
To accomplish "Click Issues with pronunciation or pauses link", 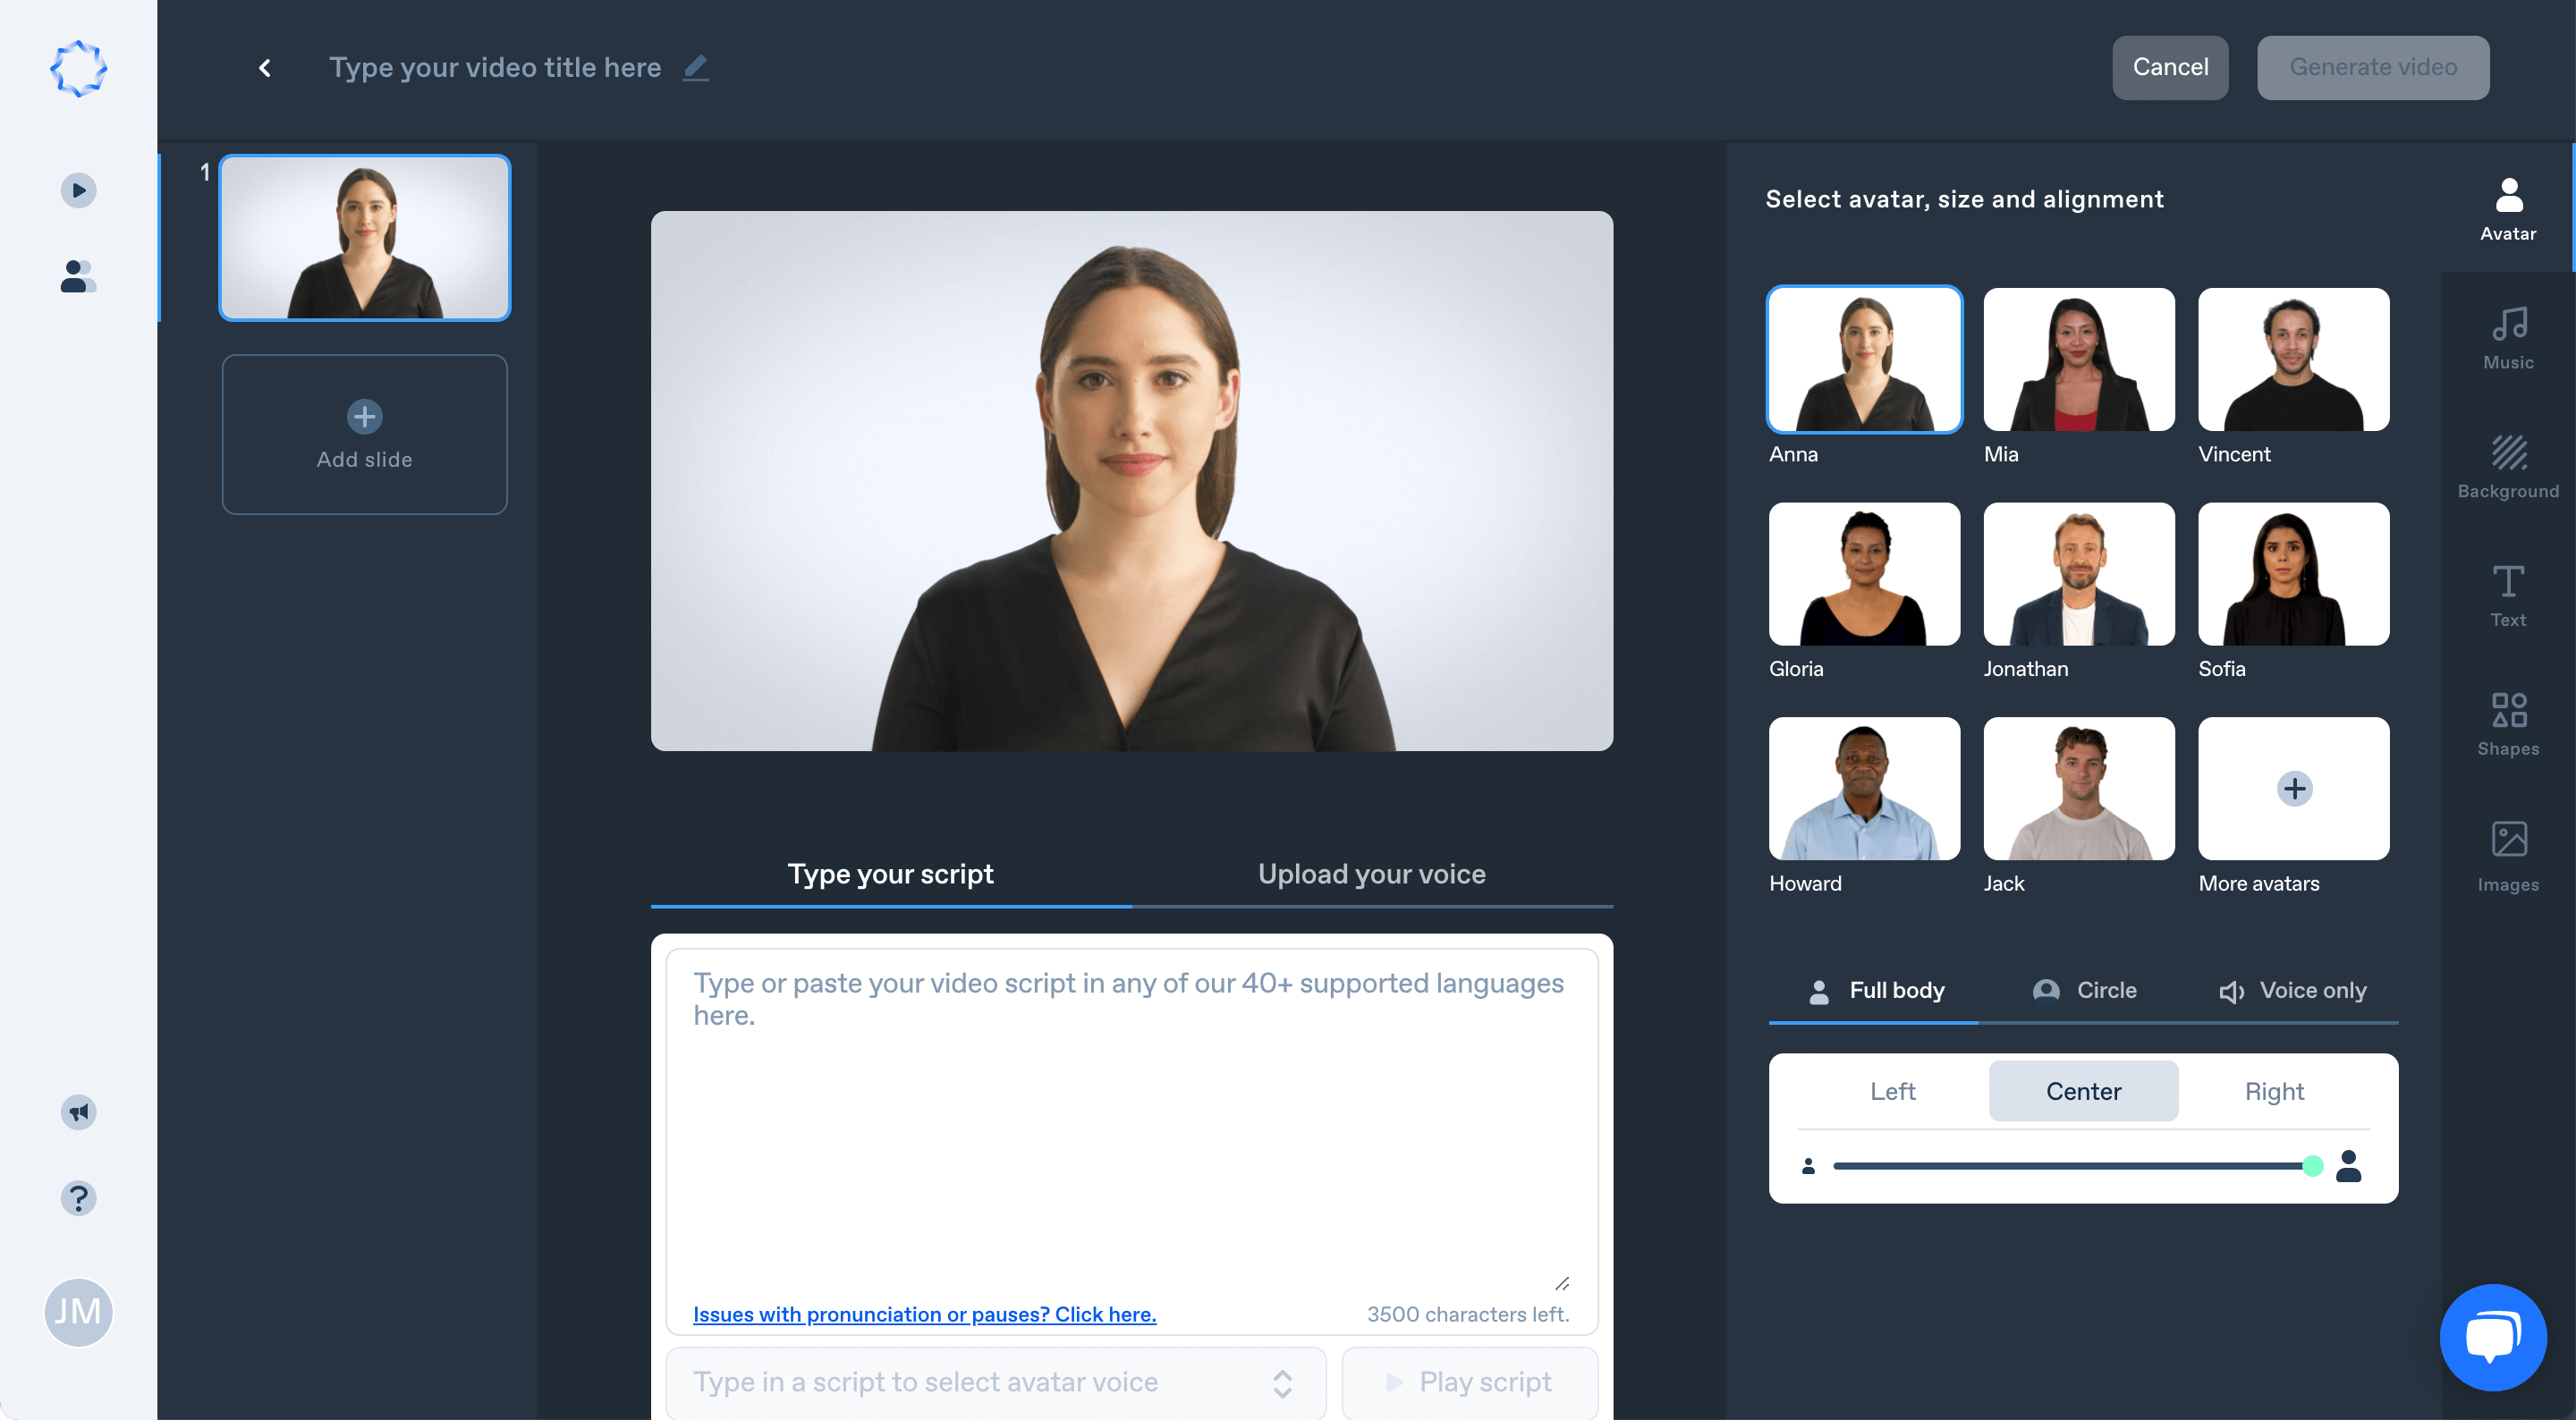I will [x=925, y=1312].
